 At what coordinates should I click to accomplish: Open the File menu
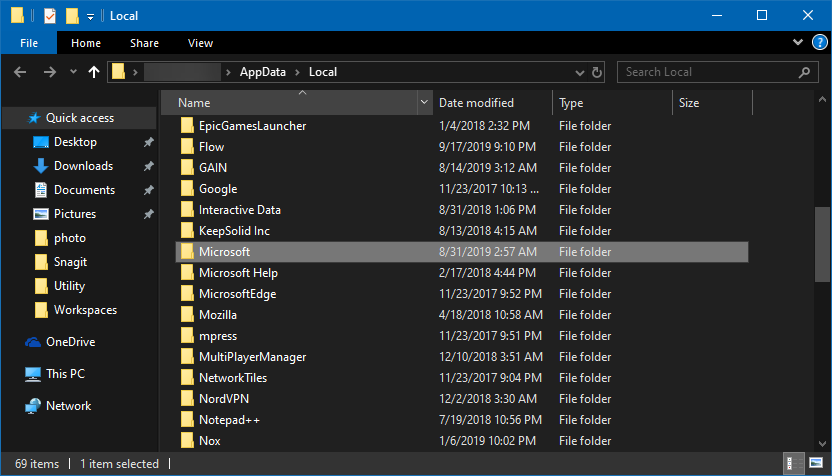(x=29, y=43)
